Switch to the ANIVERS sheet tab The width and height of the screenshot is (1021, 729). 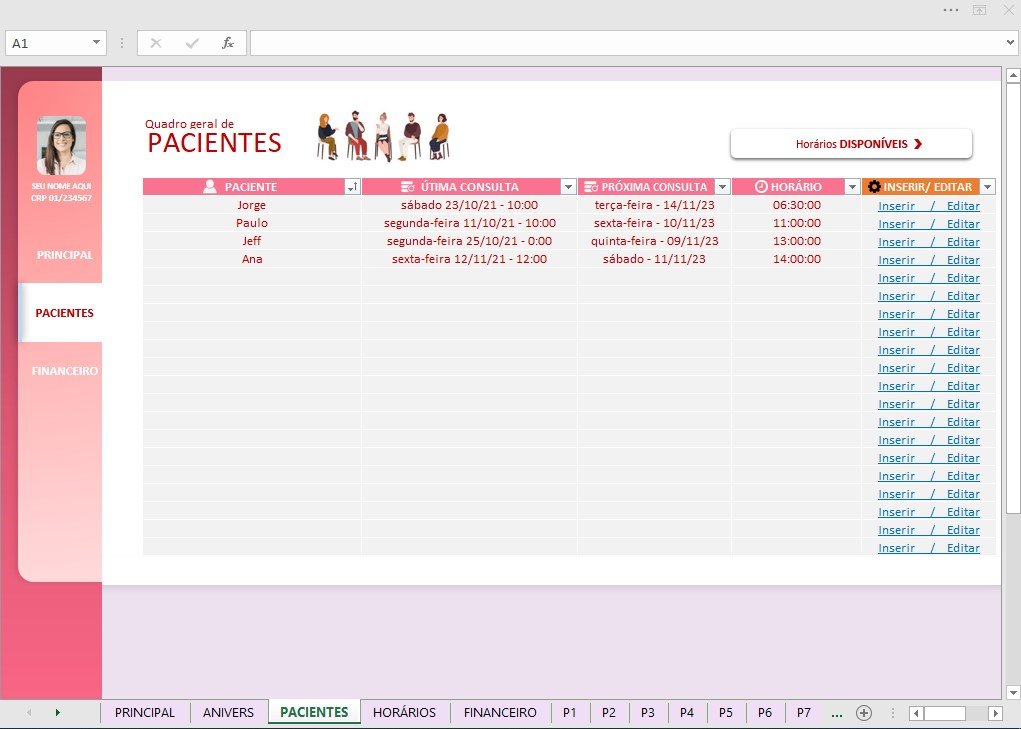click(229, 713)
